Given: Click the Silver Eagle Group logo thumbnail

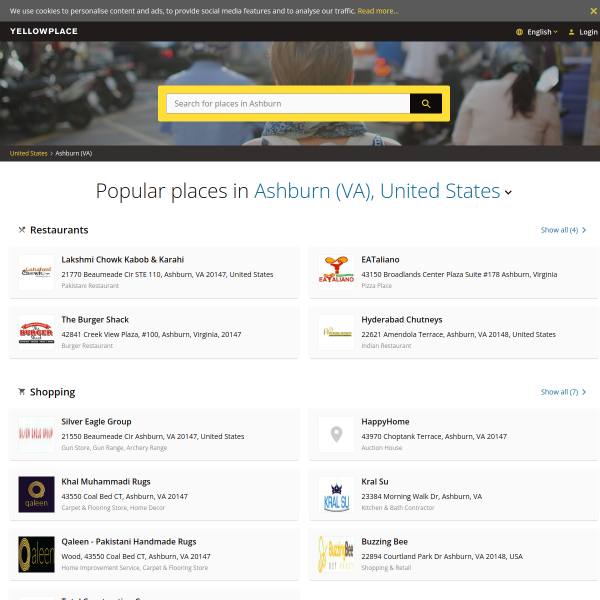Looking at the screenshot, I should pyautogui.click(x=36, y=434).
